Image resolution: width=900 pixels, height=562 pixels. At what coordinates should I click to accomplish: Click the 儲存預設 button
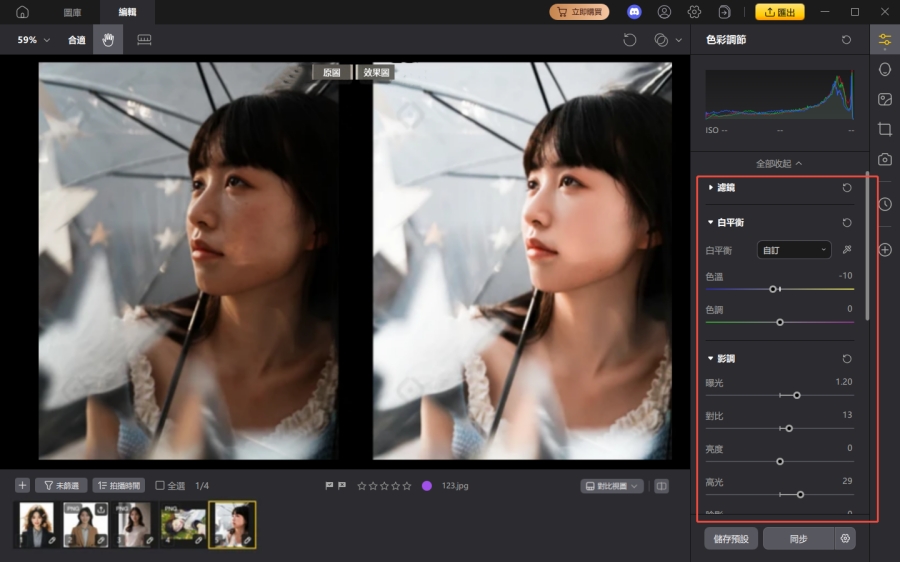(x=731, y=539)
